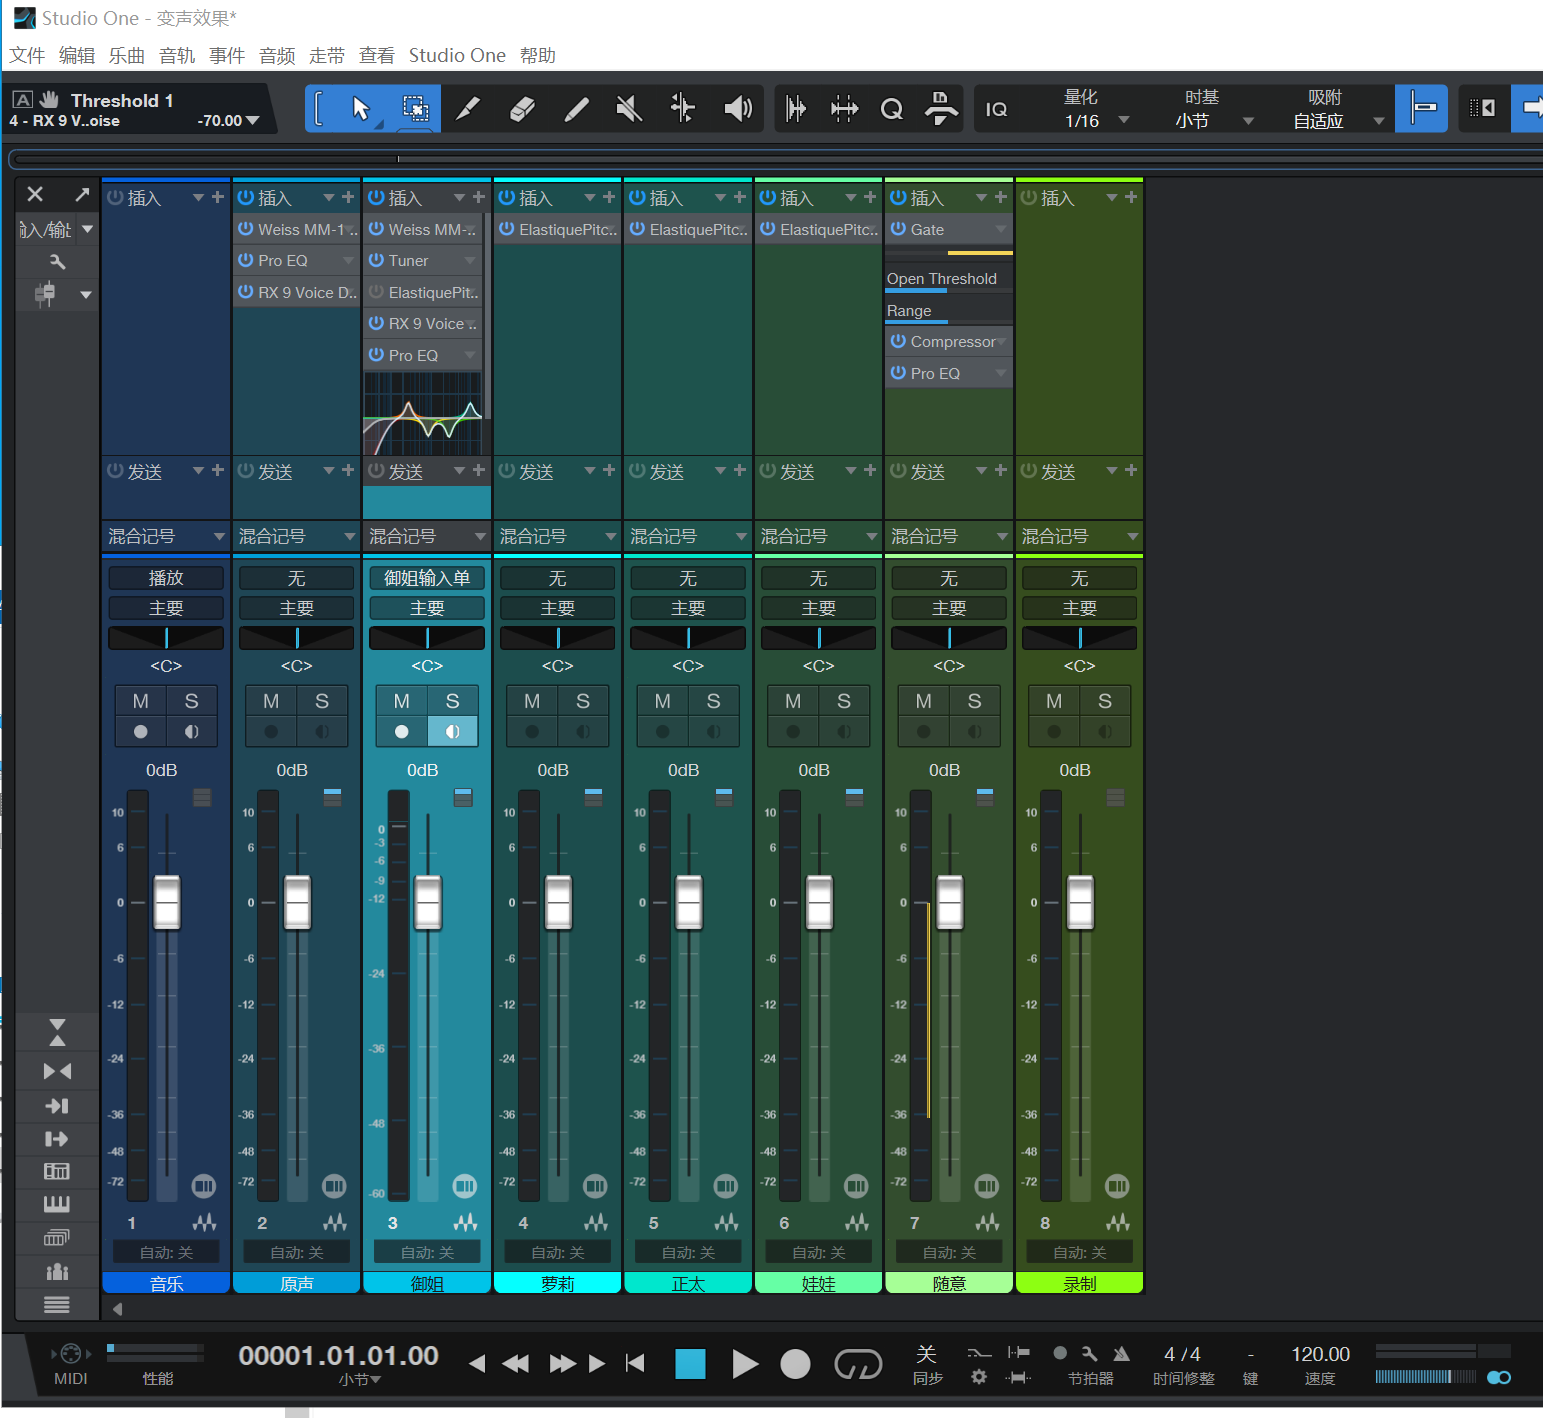Toggle power for Pro EQ on channel 2

pyautogui.click(x=246, y=260)
